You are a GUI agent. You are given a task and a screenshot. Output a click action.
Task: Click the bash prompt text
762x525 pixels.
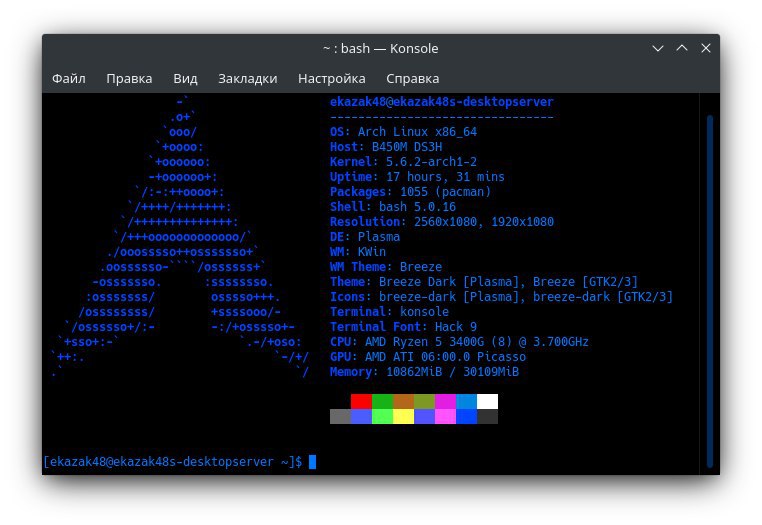tap(173, 462)
